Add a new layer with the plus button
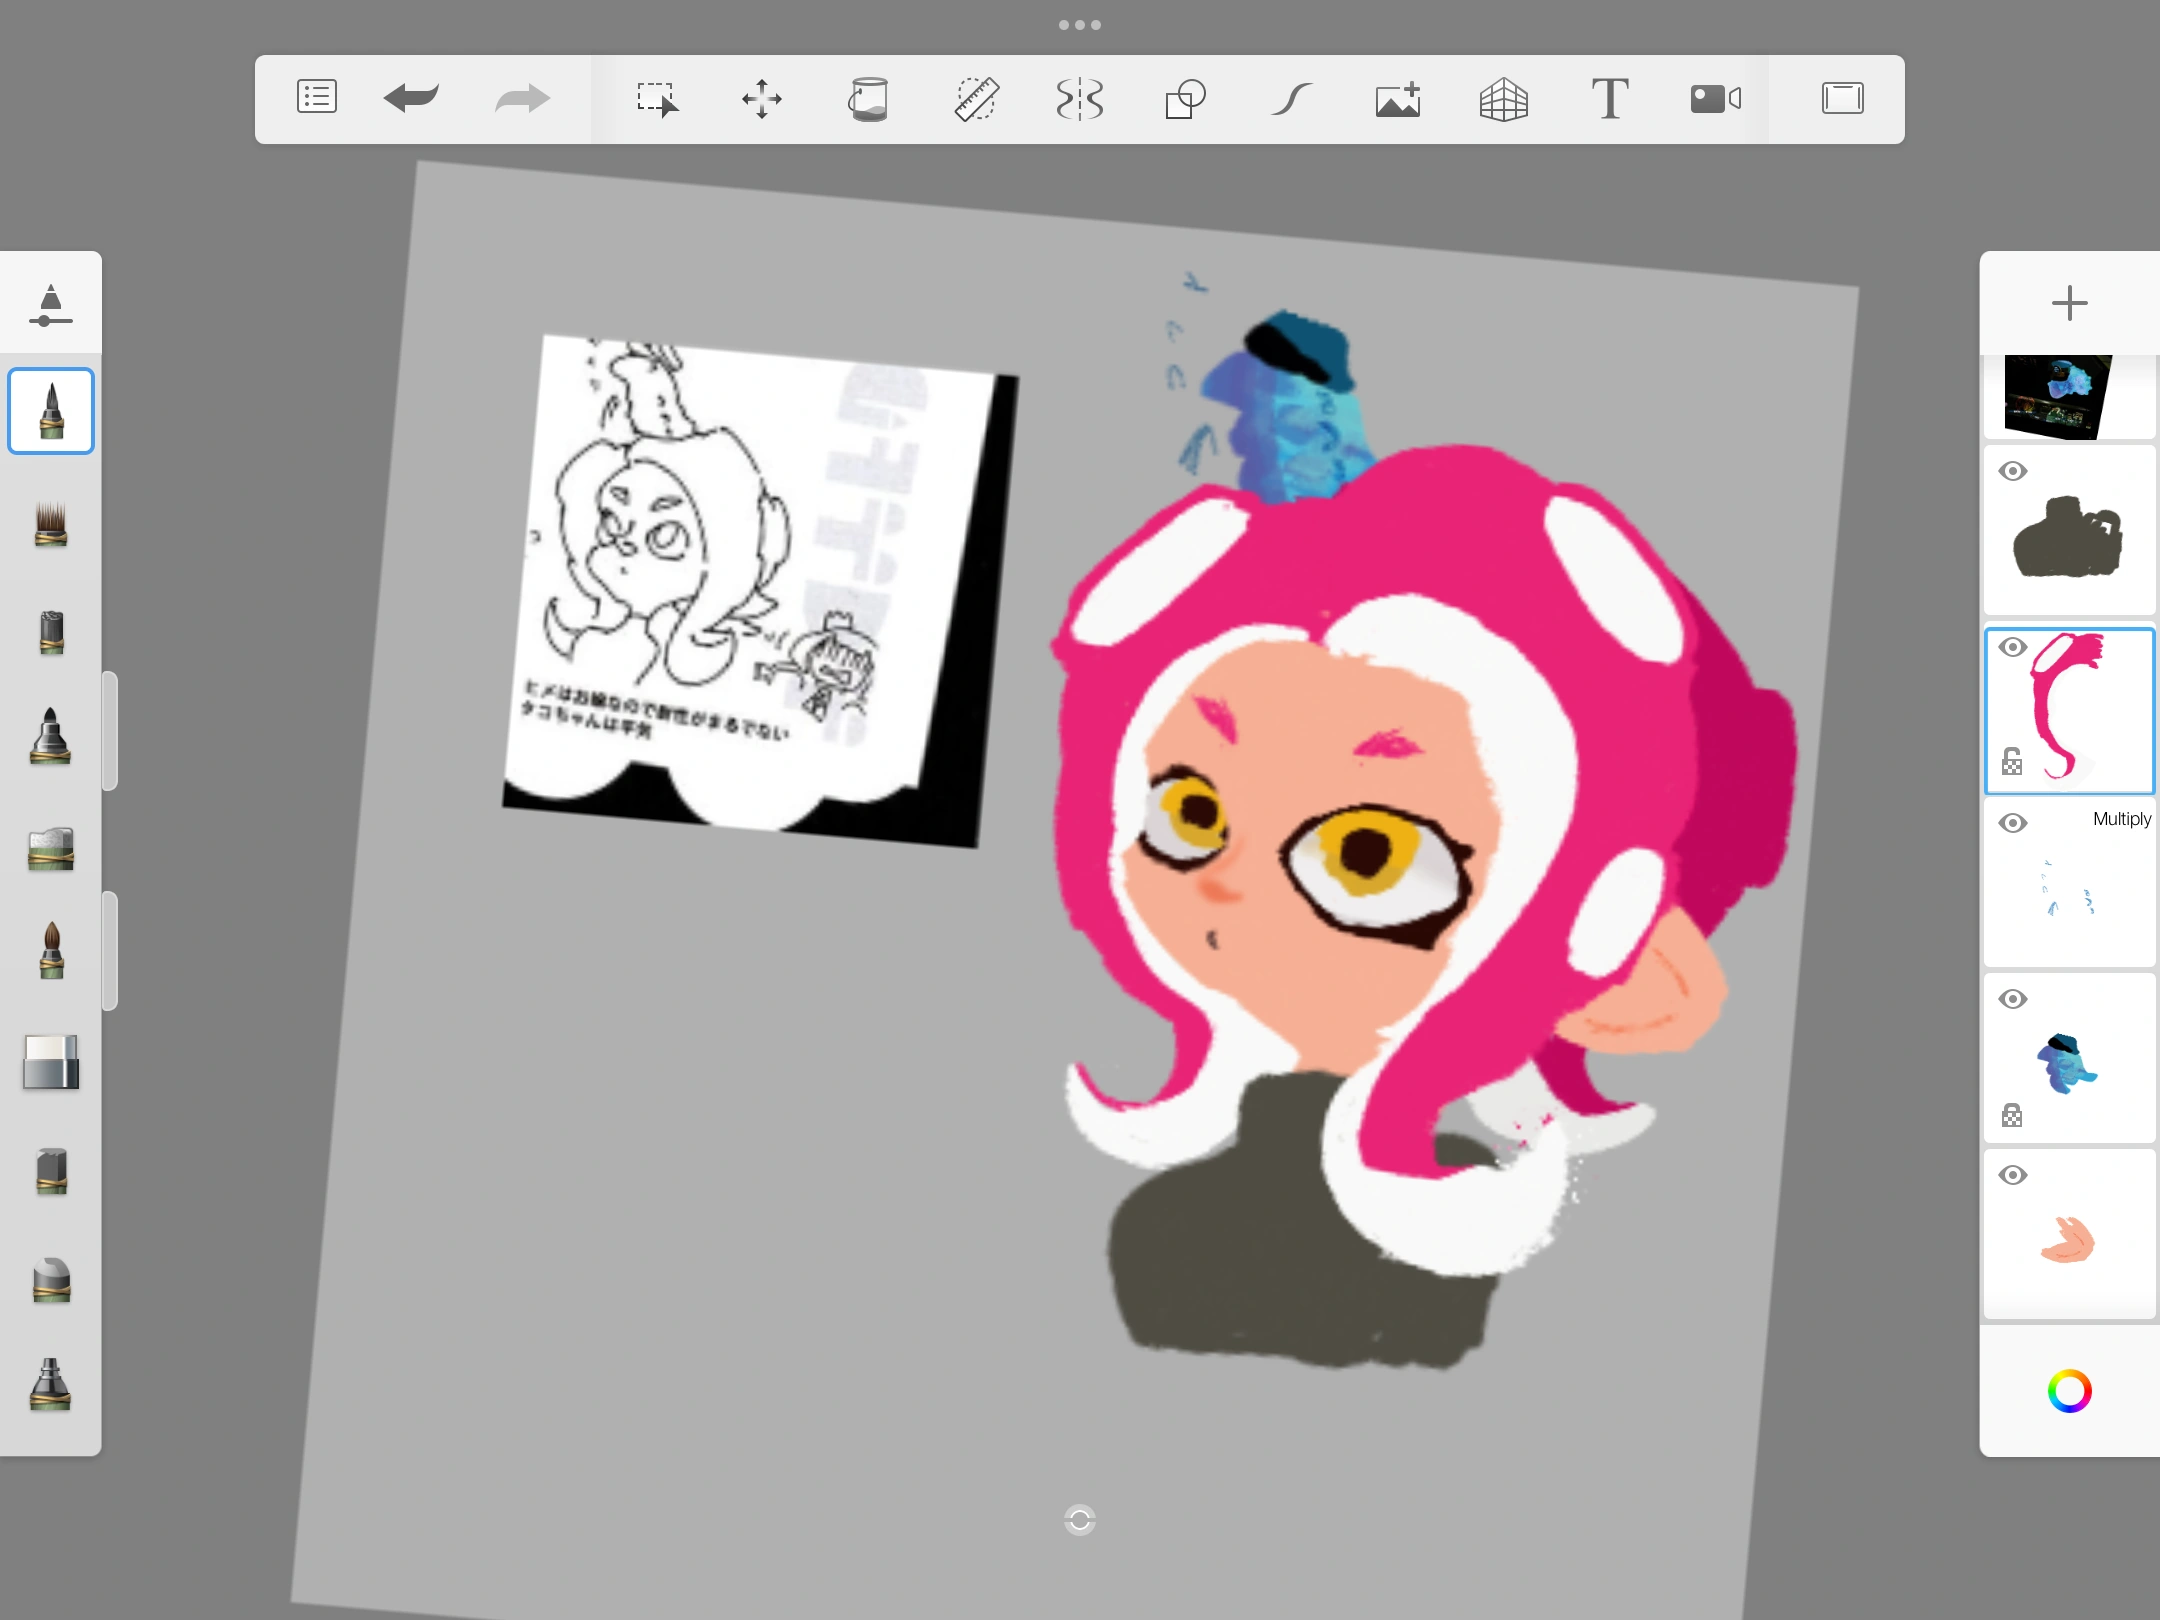Screen dimensions: 2160x1620 [2069, 302]
